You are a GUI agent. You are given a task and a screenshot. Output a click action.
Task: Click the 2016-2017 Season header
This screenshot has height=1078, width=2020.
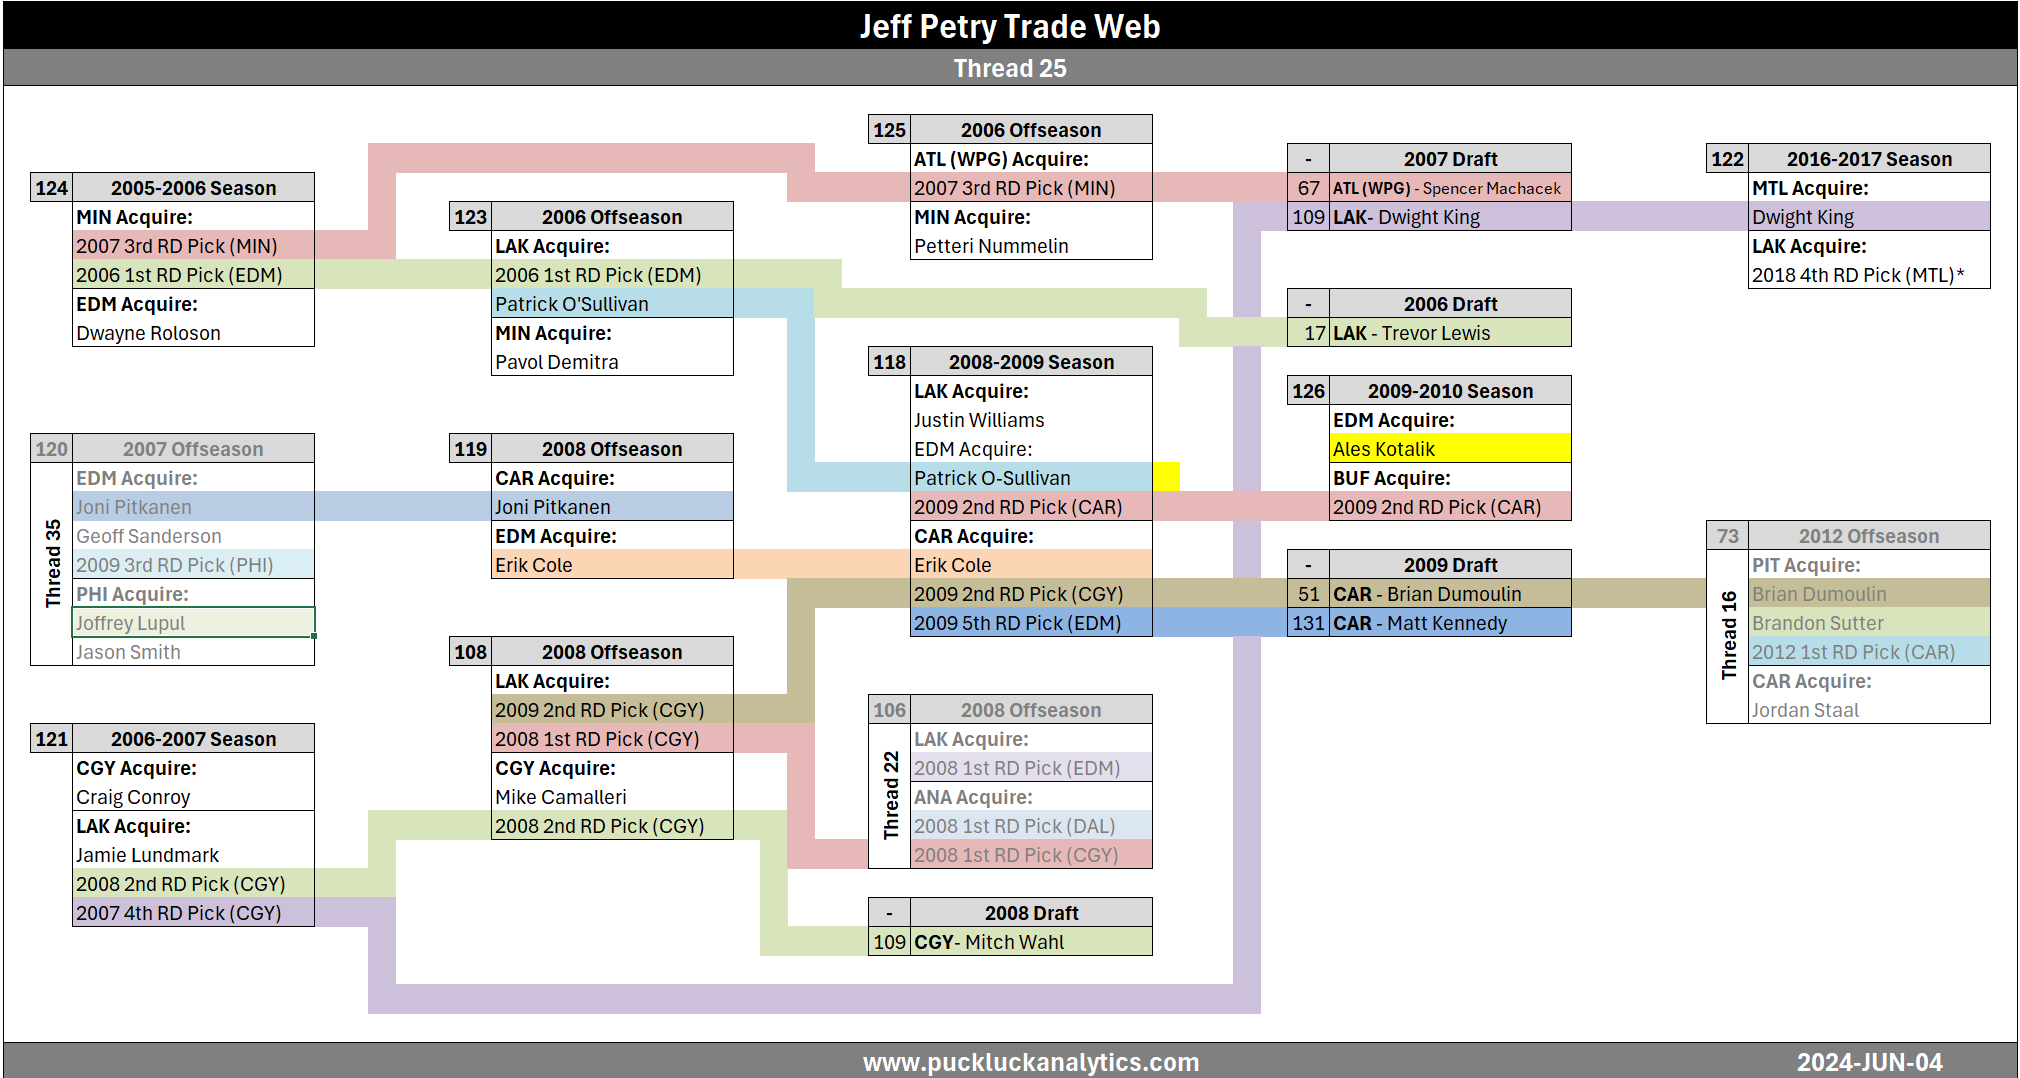tap(1868, 159)
